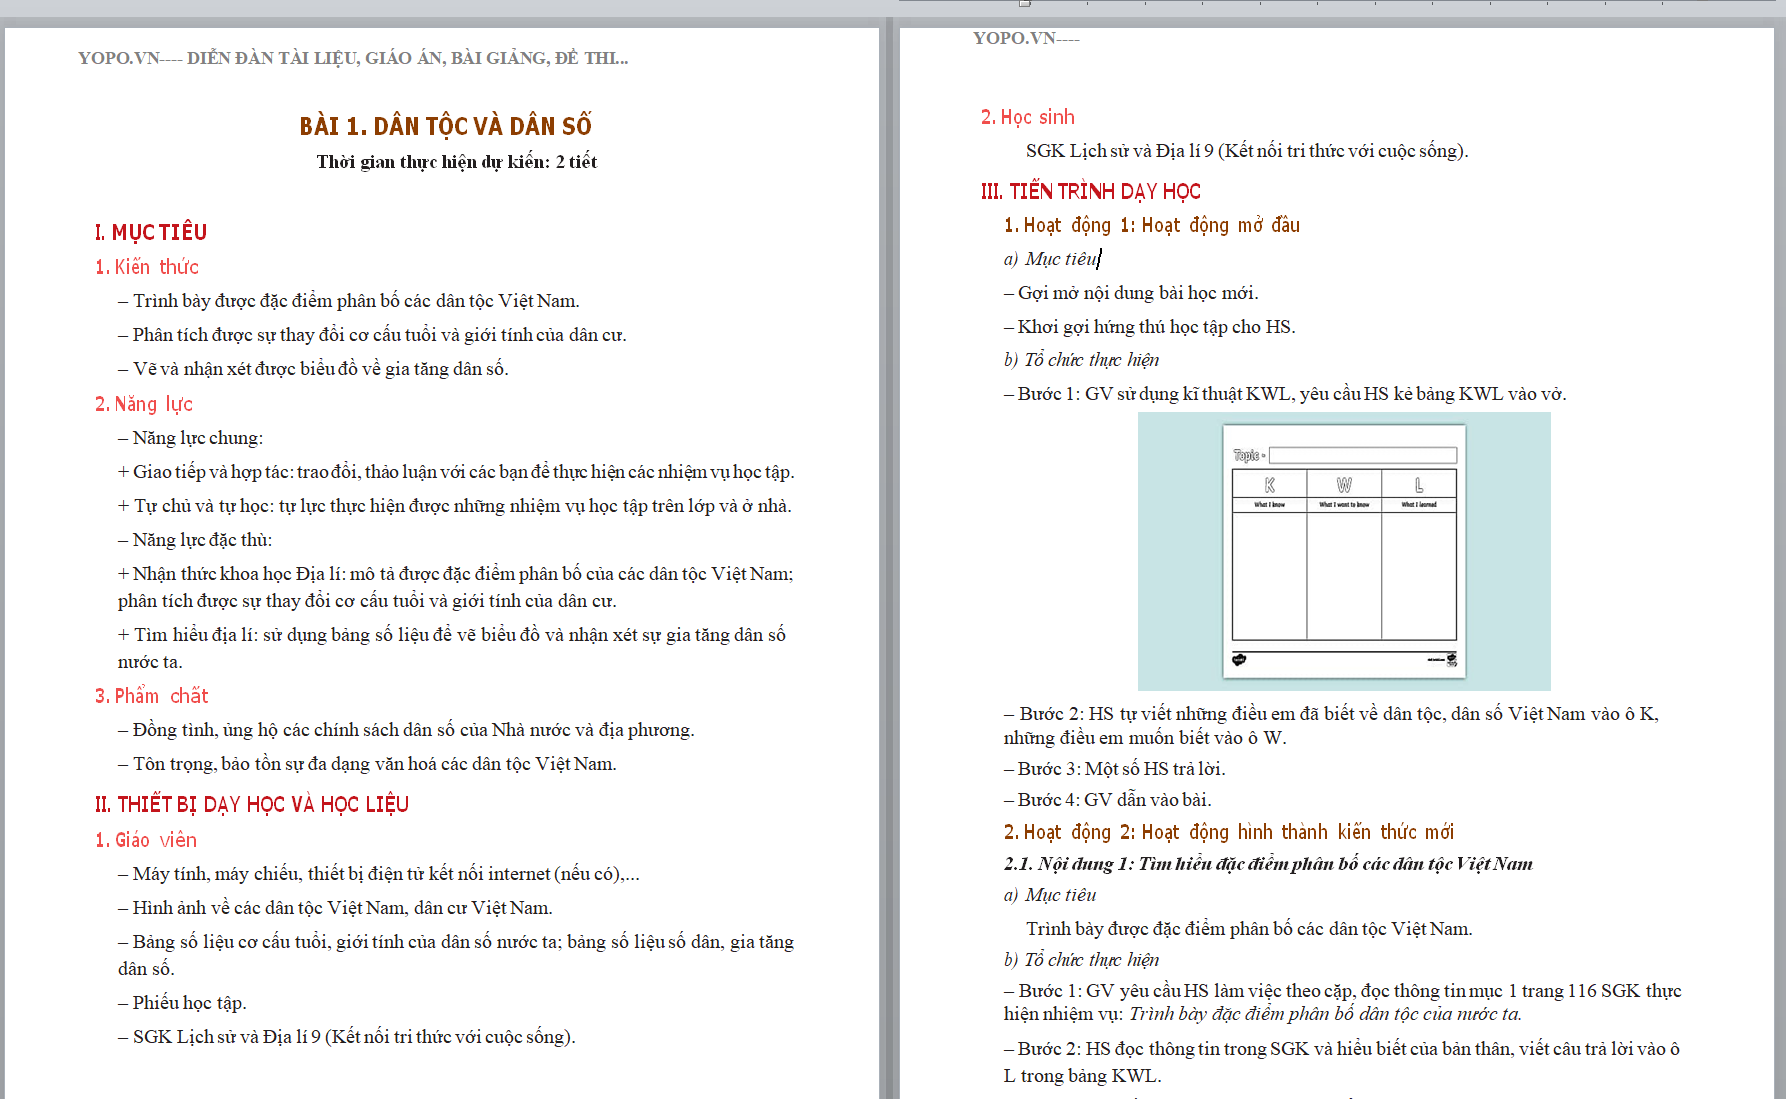Viewport: 1786px width, 1099px height.
Task: Click the right page header 'YOPO.VN----'
Action: coord(1026,38)
